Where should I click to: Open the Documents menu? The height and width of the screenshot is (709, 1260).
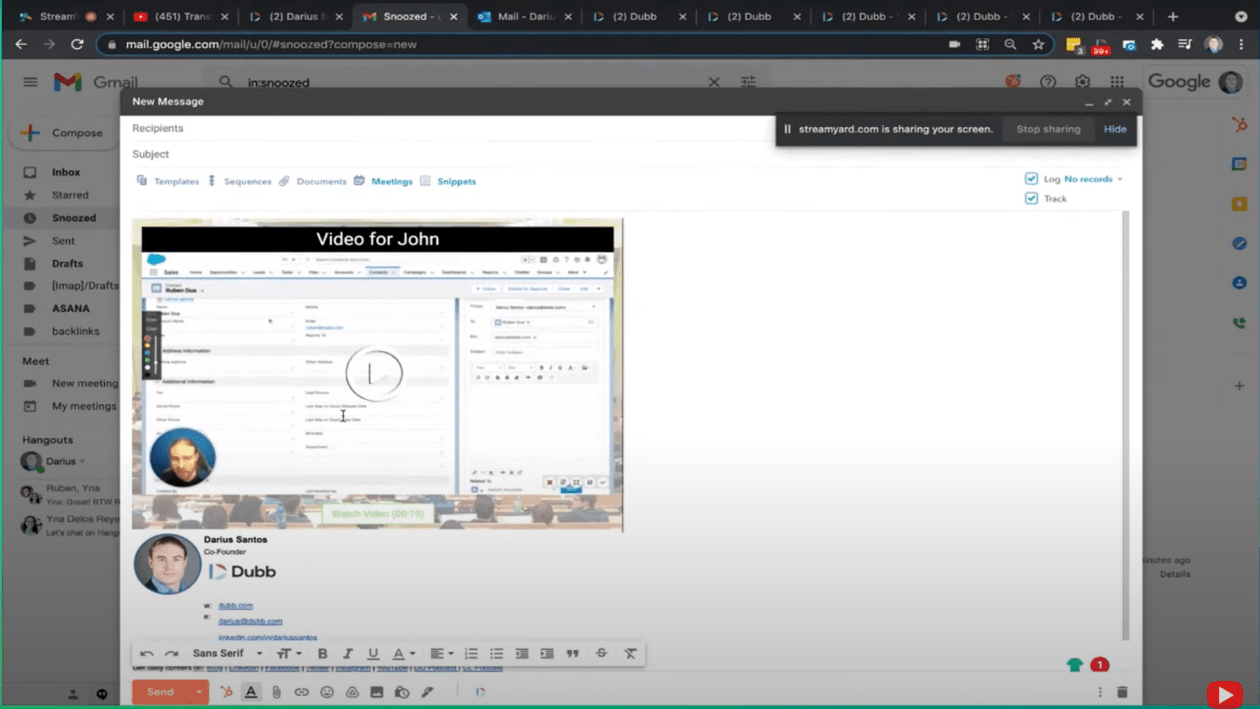313,181
